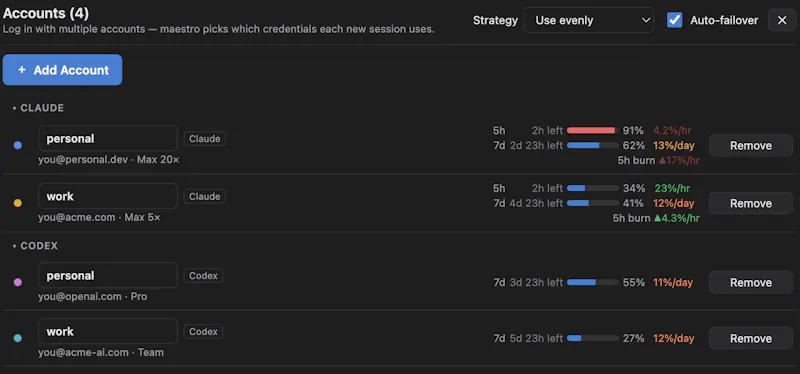Open the Strategy Use evenly dropdown
Viewport: 800px width, 374px height.
(589, 20)
